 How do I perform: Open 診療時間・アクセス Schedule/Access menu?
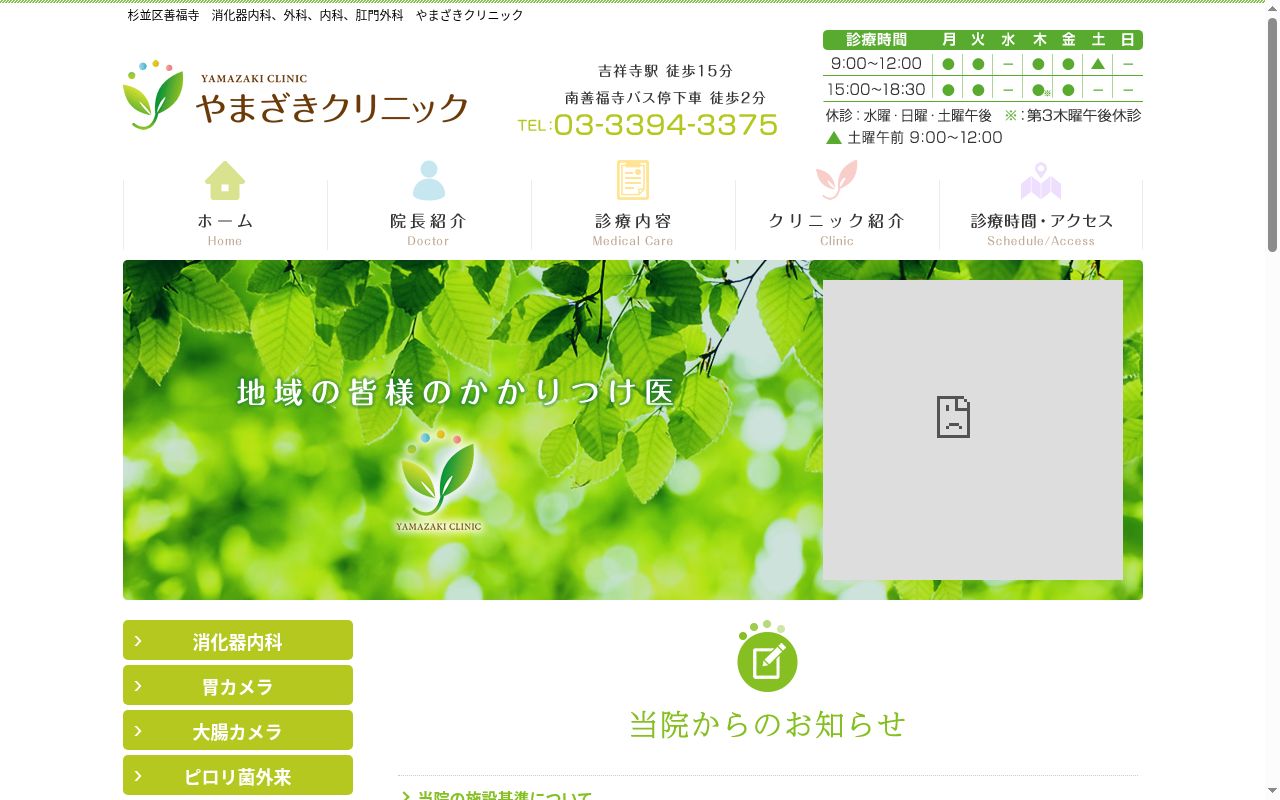[1041, 205]
